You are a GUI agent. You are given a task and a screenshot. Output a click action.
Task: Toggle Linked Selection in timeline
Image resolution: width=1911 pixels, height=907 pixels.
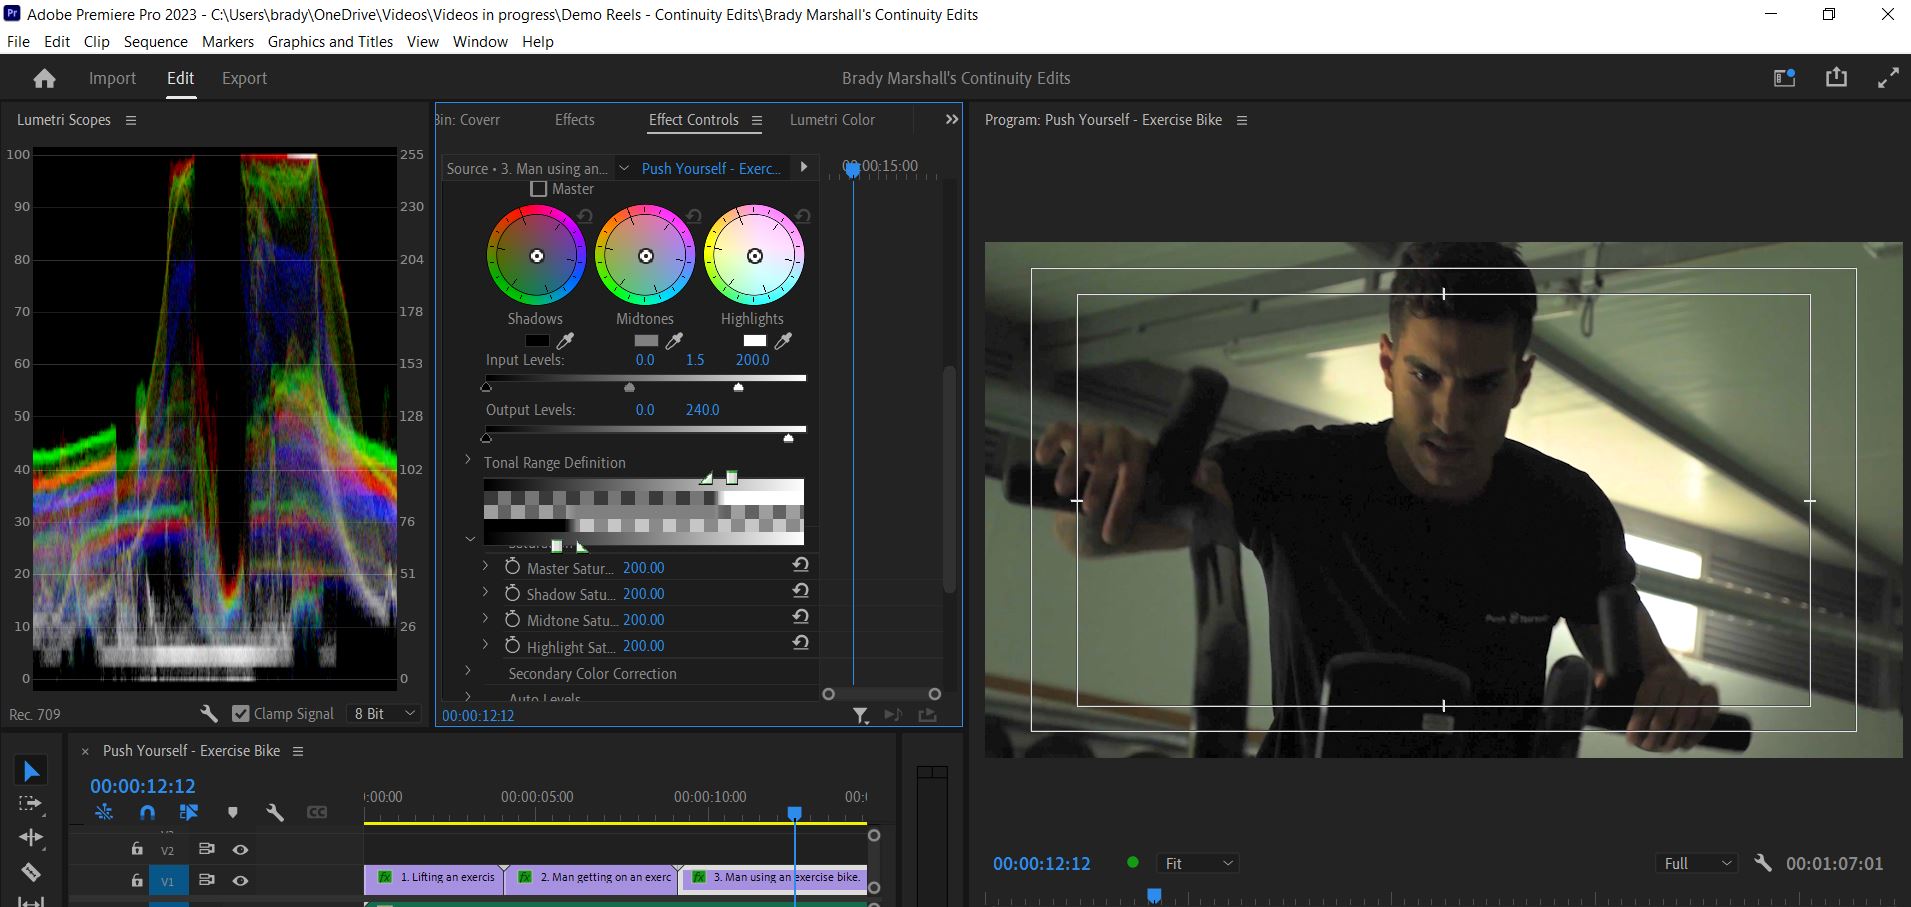(189, 812)
